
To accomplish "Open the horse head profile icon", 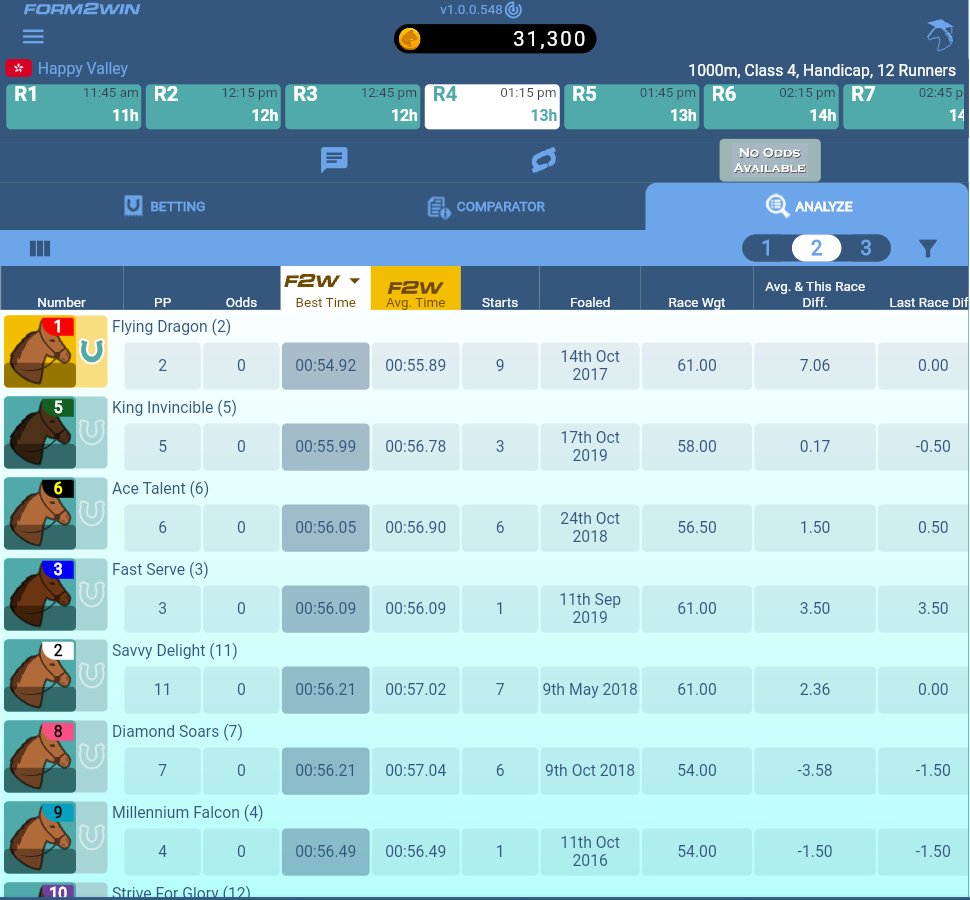I will (940, 35).
